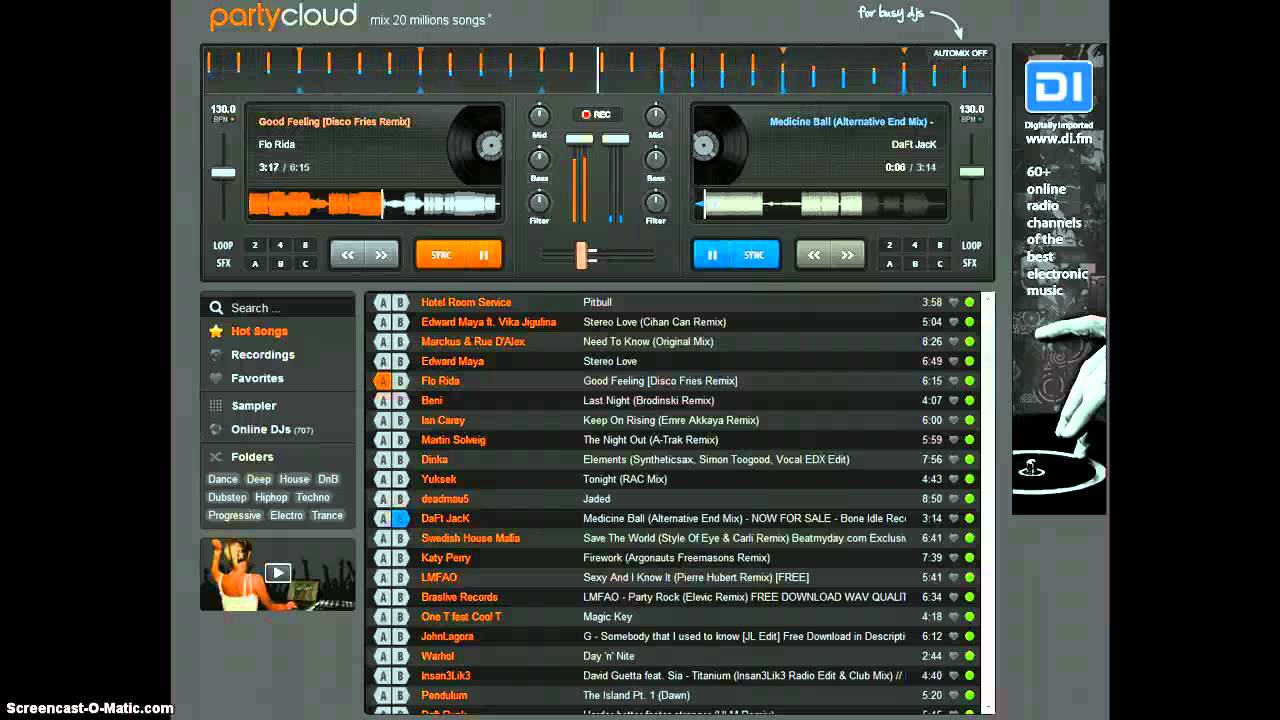Load Jaded by deadmau5 to deck B
This screenshot has width=1280, height=720.
[400, 499]
